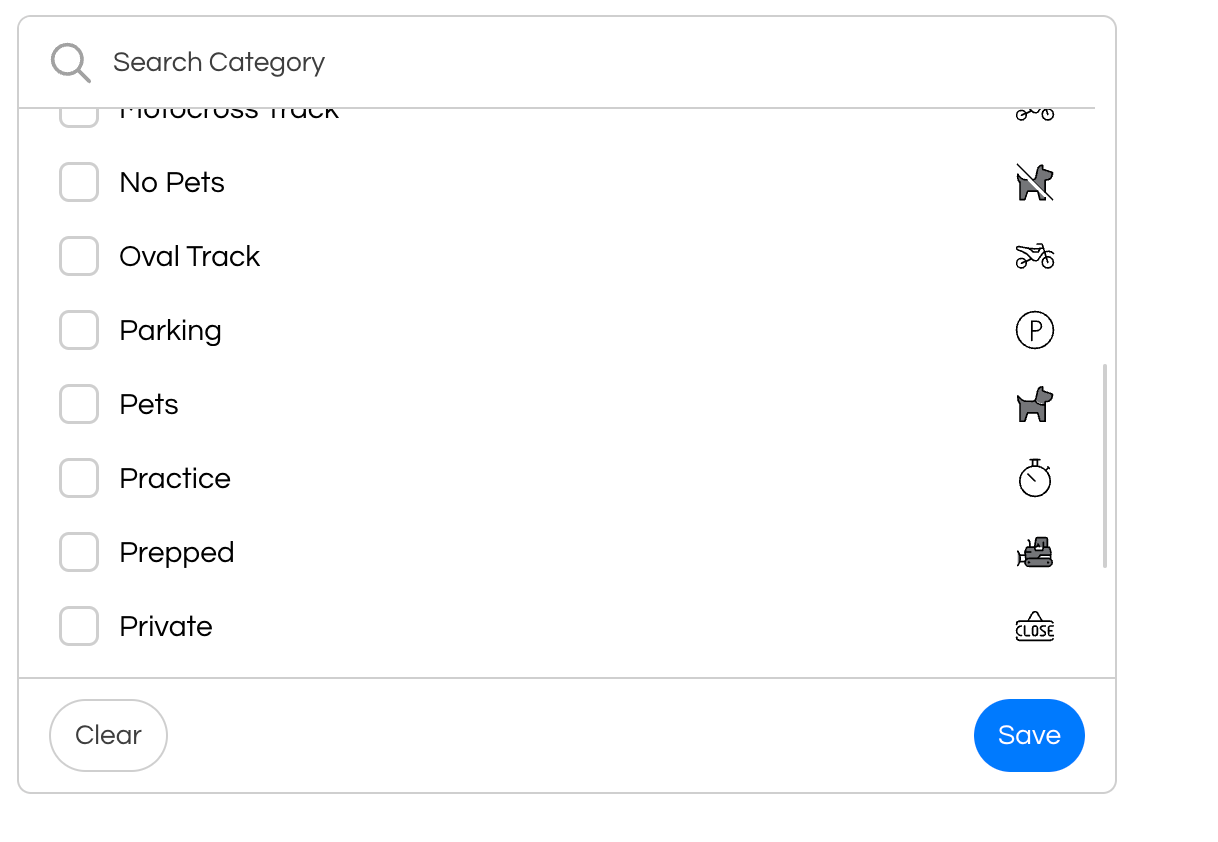Click the Clear button

point(108,735)
